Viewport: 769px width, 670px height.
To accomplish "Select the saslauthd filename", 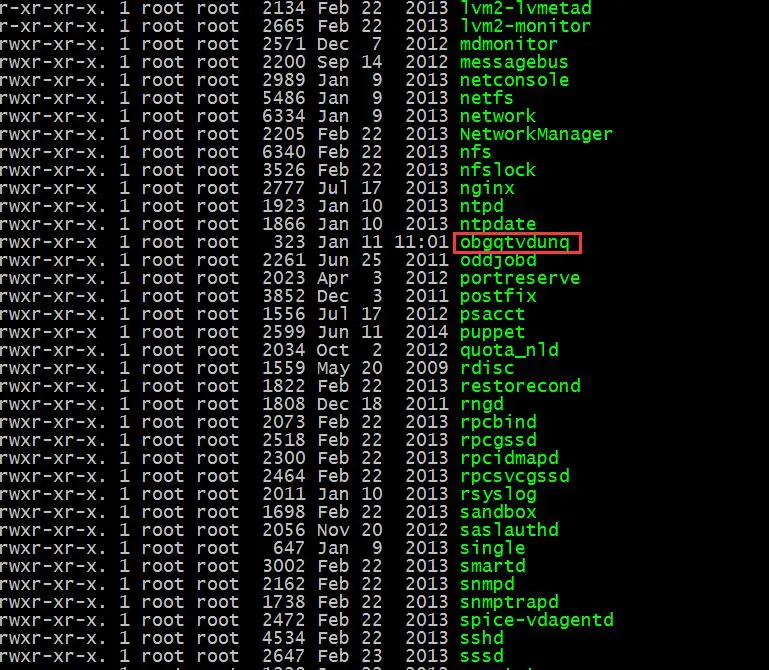I will click(509, 530).
